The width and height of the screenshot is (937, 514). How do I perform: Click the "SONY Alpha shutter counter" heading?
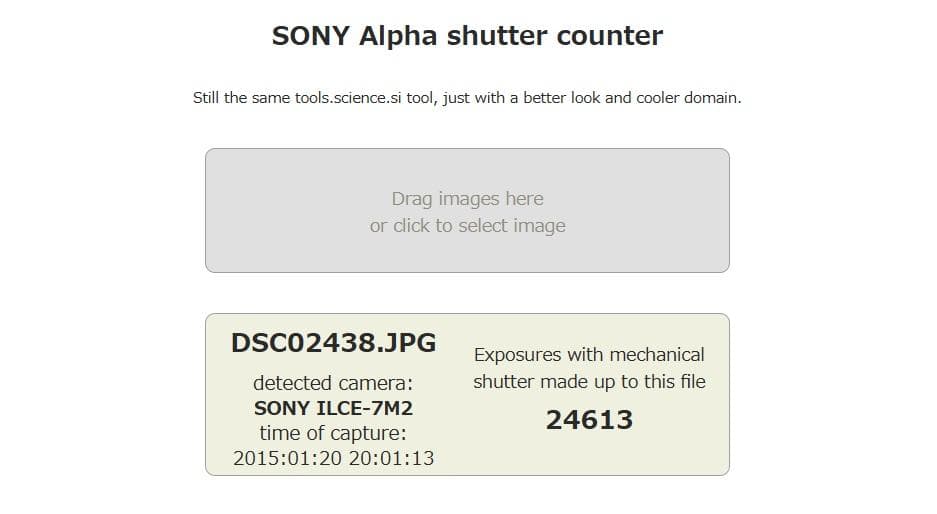coord(467,36)
